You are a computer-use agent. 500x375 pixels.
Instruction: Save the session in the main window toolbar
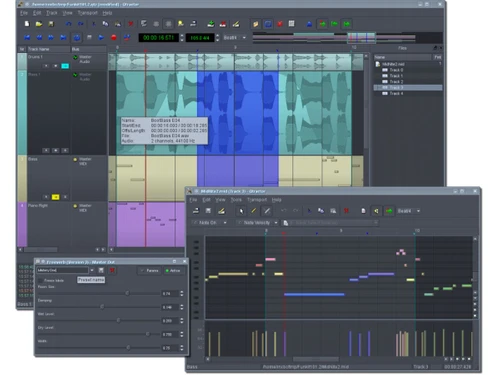(51, 24)
